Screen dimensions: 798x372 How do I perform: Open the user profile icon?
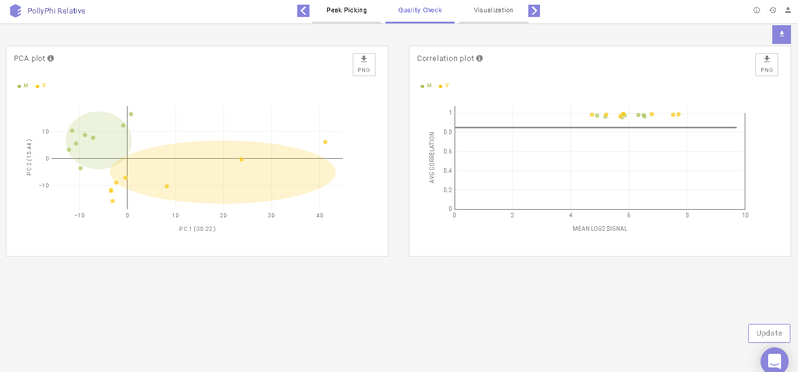(788, 10)
